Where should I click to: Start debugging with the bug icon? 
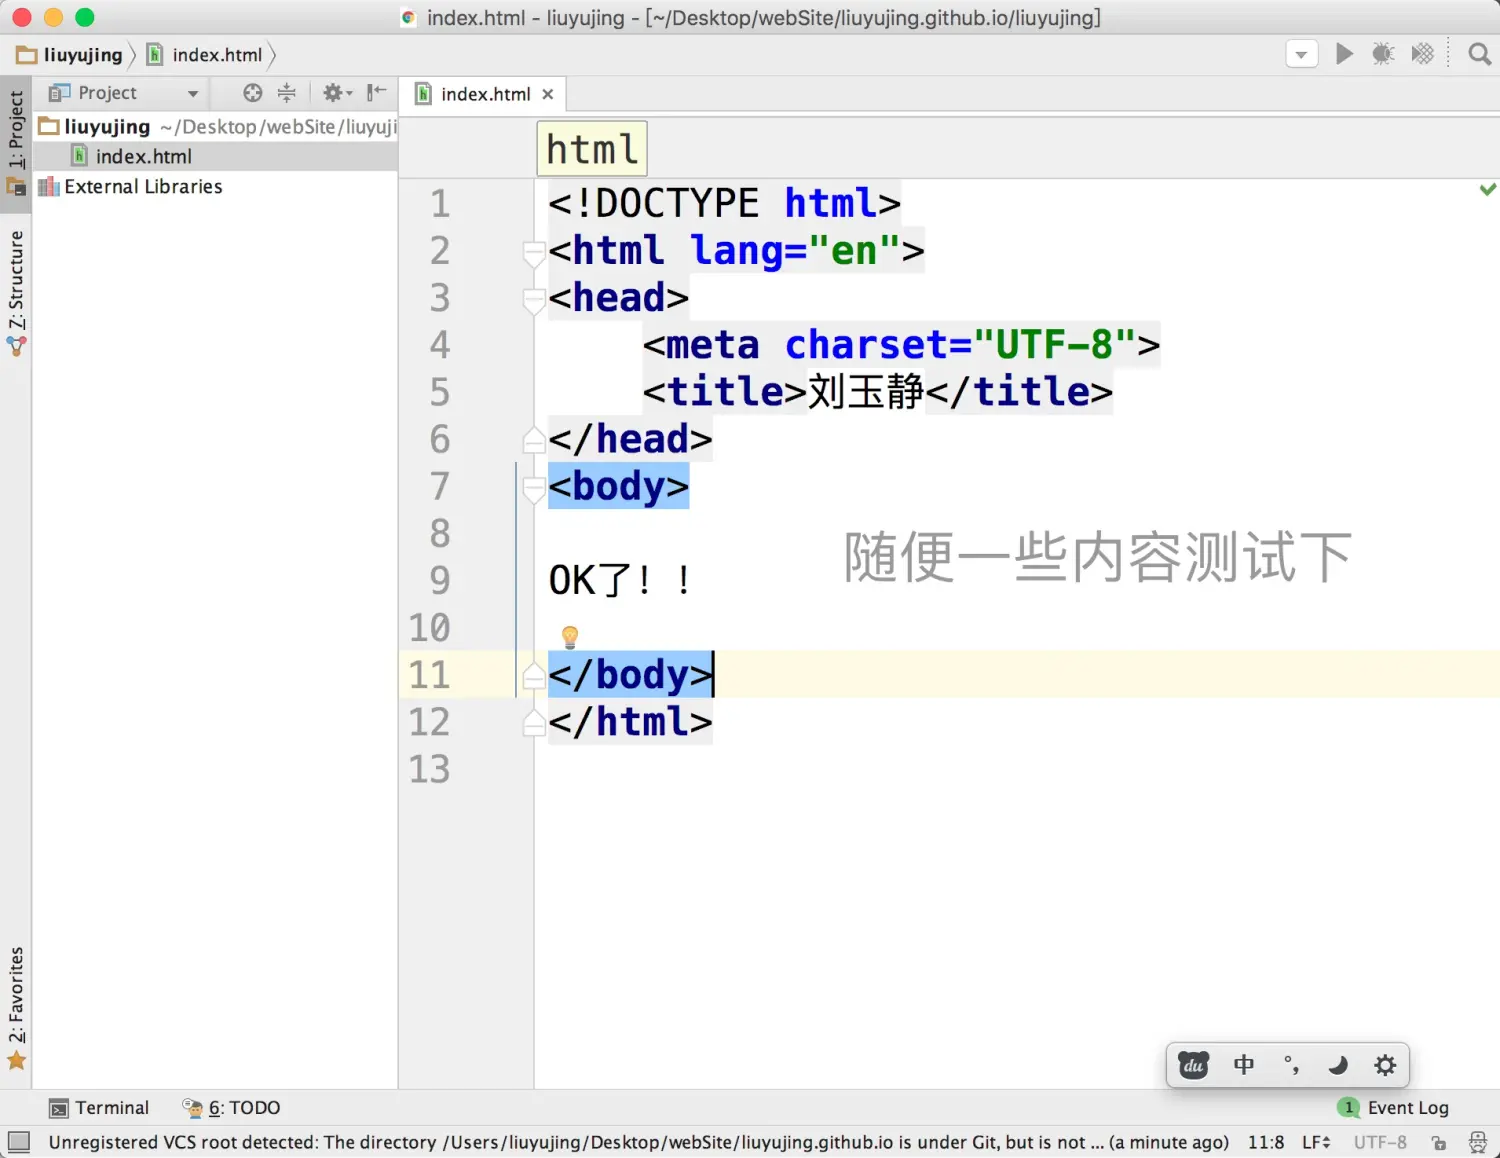point(1383,54)
